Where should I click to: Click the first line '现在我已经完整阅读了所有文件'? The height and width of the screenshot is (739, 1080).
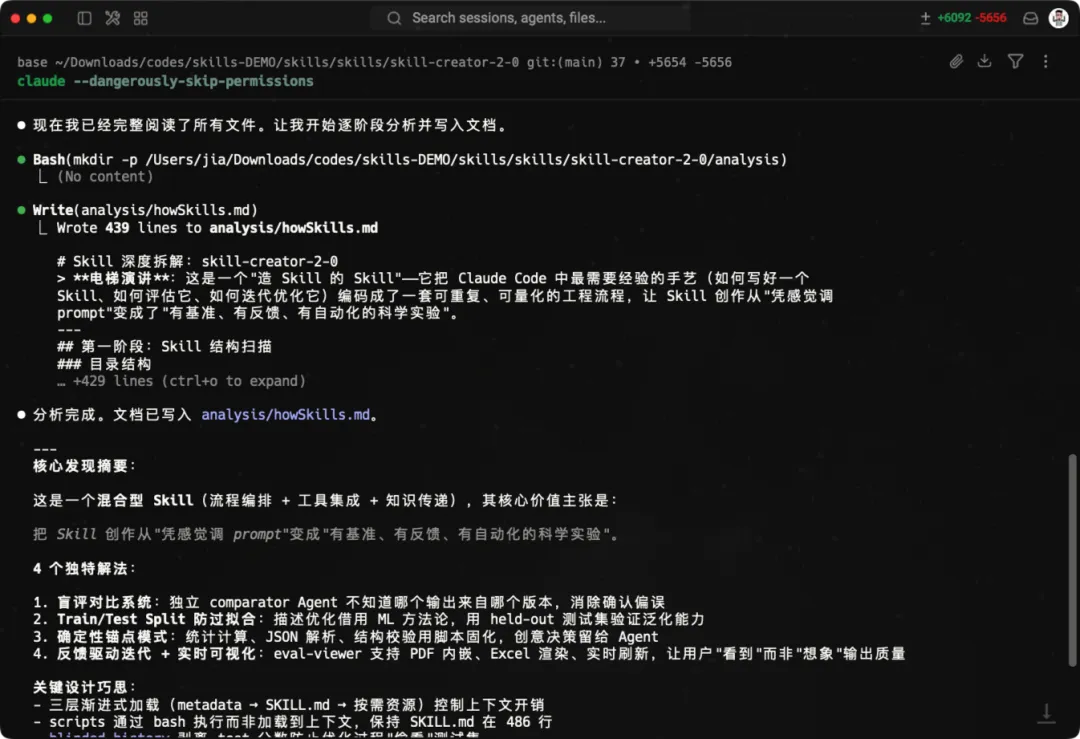click(x=271, y=125)
